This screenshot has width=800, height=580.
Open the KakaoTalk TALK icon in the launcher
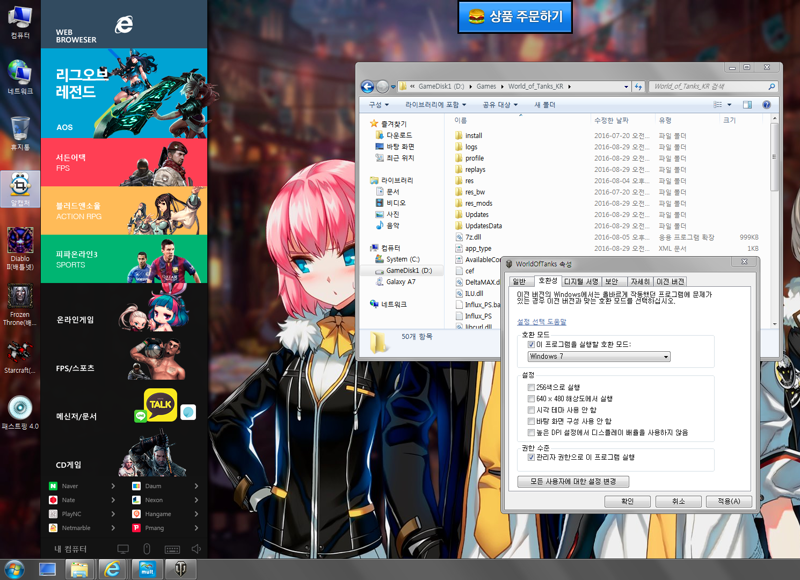[160, 405]
